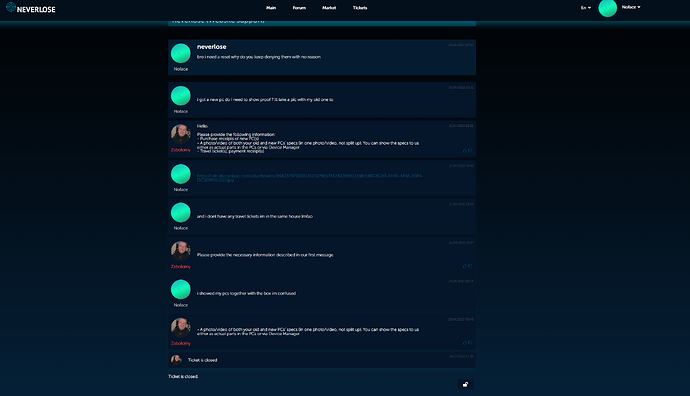Click the unlock ticket icon button
690x396 pixels.
point(465,385)
